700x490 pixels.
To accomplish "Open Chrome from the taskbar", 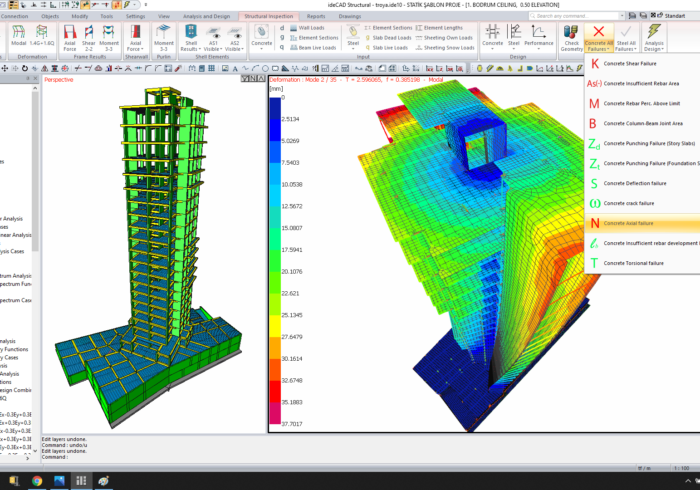I will (x=37, y=481).
